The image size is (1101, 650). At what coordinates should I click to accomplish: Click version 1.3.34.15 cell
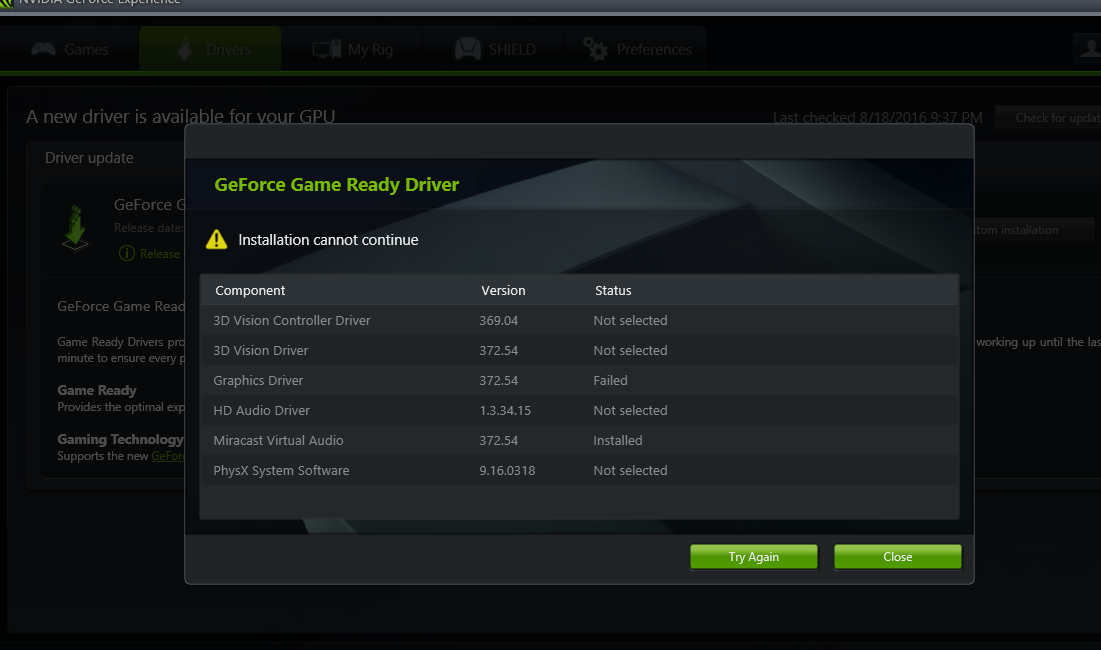pyautogui.click(x=505, y=411)
